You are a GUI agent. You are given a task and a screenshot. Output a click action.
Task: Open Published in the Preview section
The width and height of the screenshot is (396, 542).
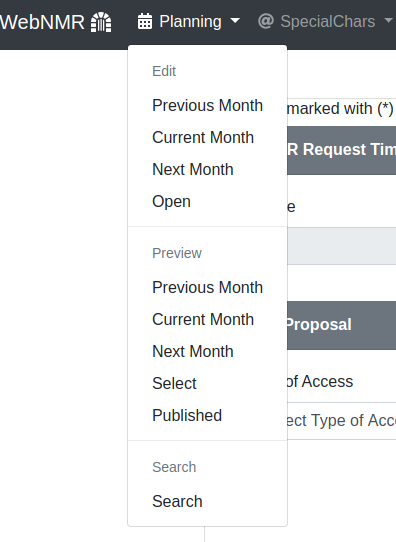[207, 415]
